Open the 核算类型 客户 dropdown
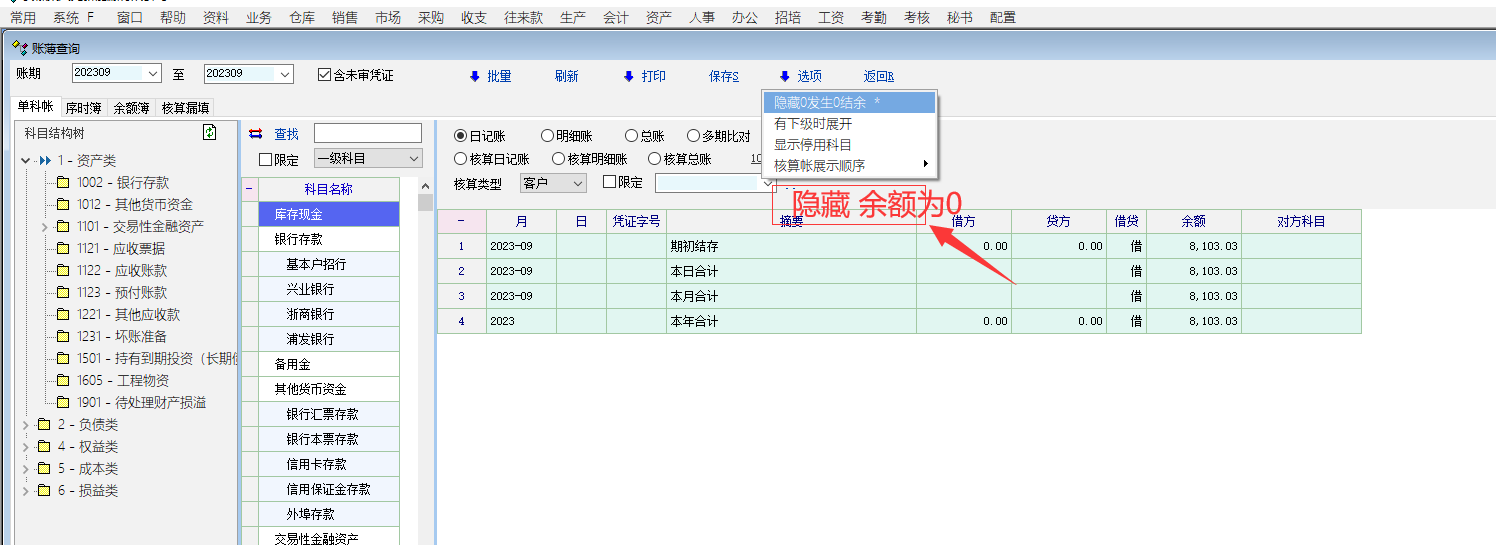 [x=552, y=183]
